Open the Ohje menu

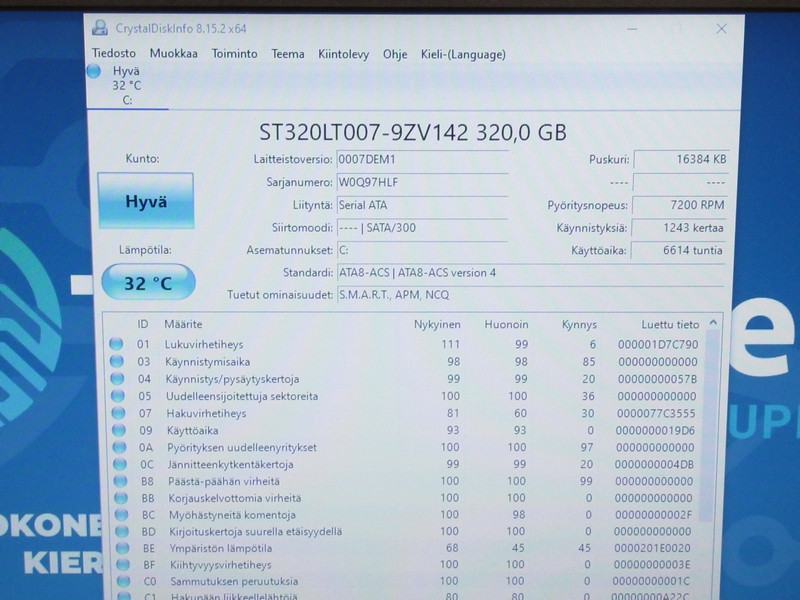[x=395, y=54]
